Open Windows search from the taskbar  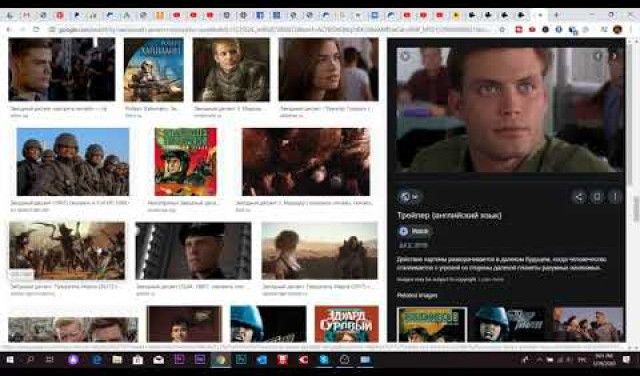(x=30, y=360)
